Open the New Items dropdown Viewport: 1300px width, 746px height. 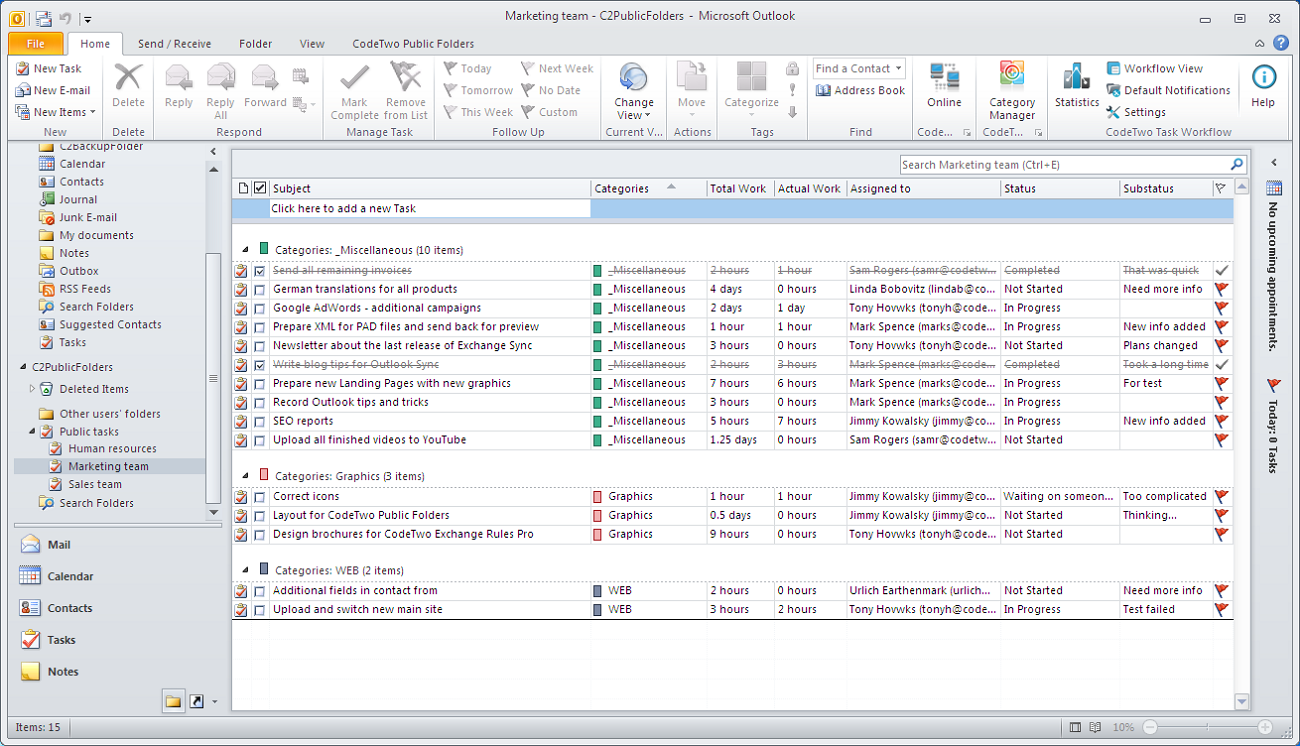point(57,112)
